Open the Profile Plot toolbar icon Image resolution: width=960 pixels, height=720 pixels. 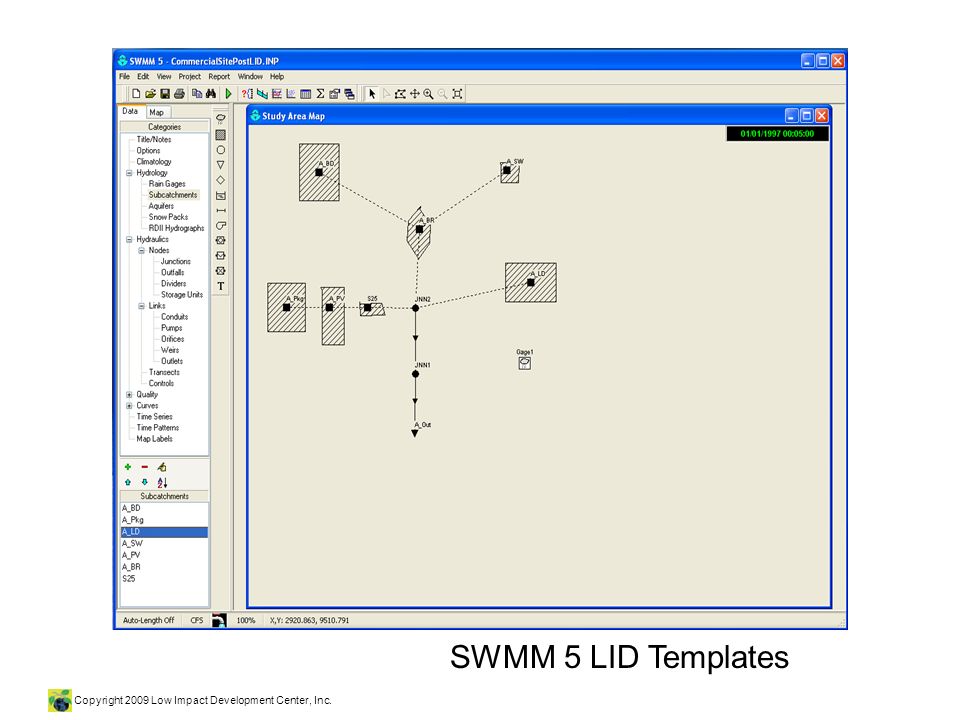(262, 94)
